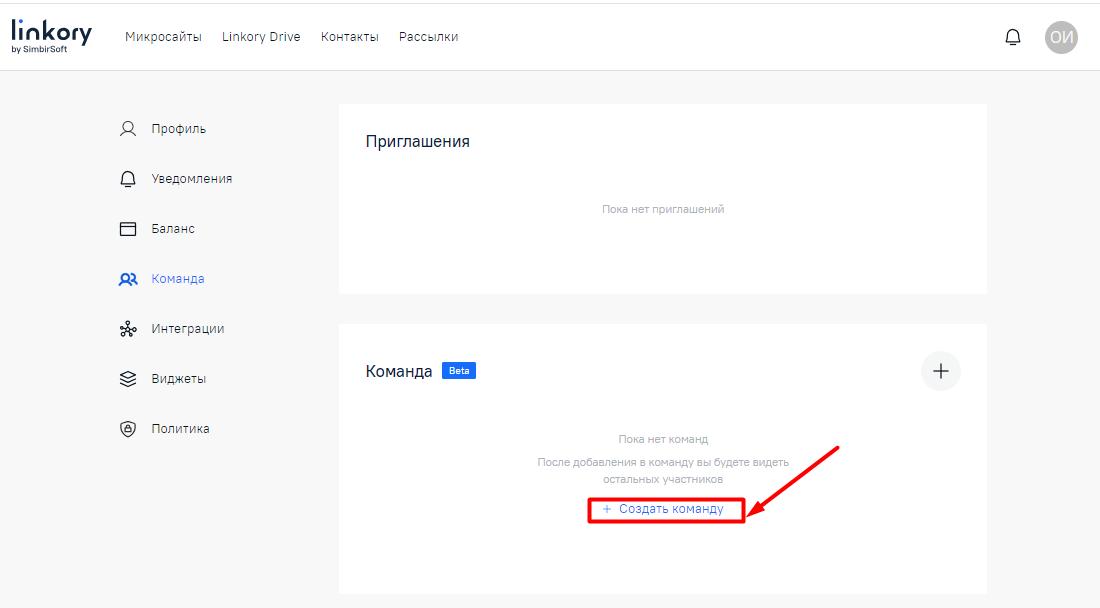Viewport: 1100px width, 608px height.
Task: Click the Beta badge next to Команда
Action: point(458,370)
